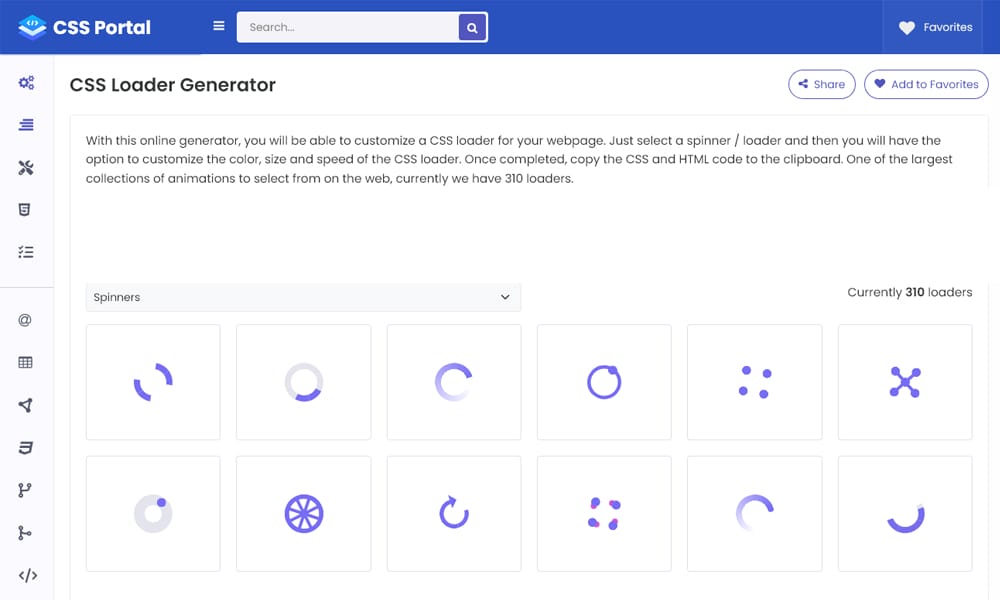
Task: Click the HTML5 shield icon in the sidebar
Action: [x=27, y=209]
